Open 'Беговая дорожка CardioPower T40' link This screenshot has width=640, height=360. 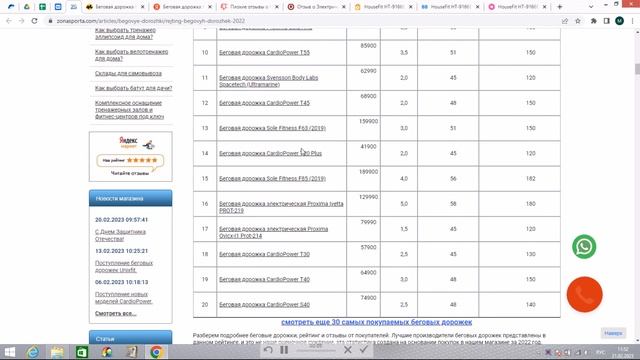pos(264,280)
